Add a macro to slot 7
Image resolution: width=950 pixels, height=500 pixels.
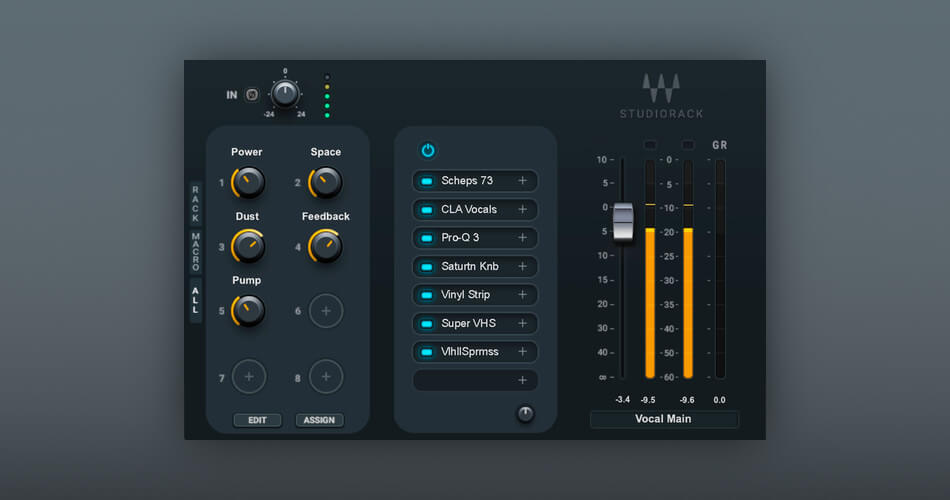[x=249, y=376]
